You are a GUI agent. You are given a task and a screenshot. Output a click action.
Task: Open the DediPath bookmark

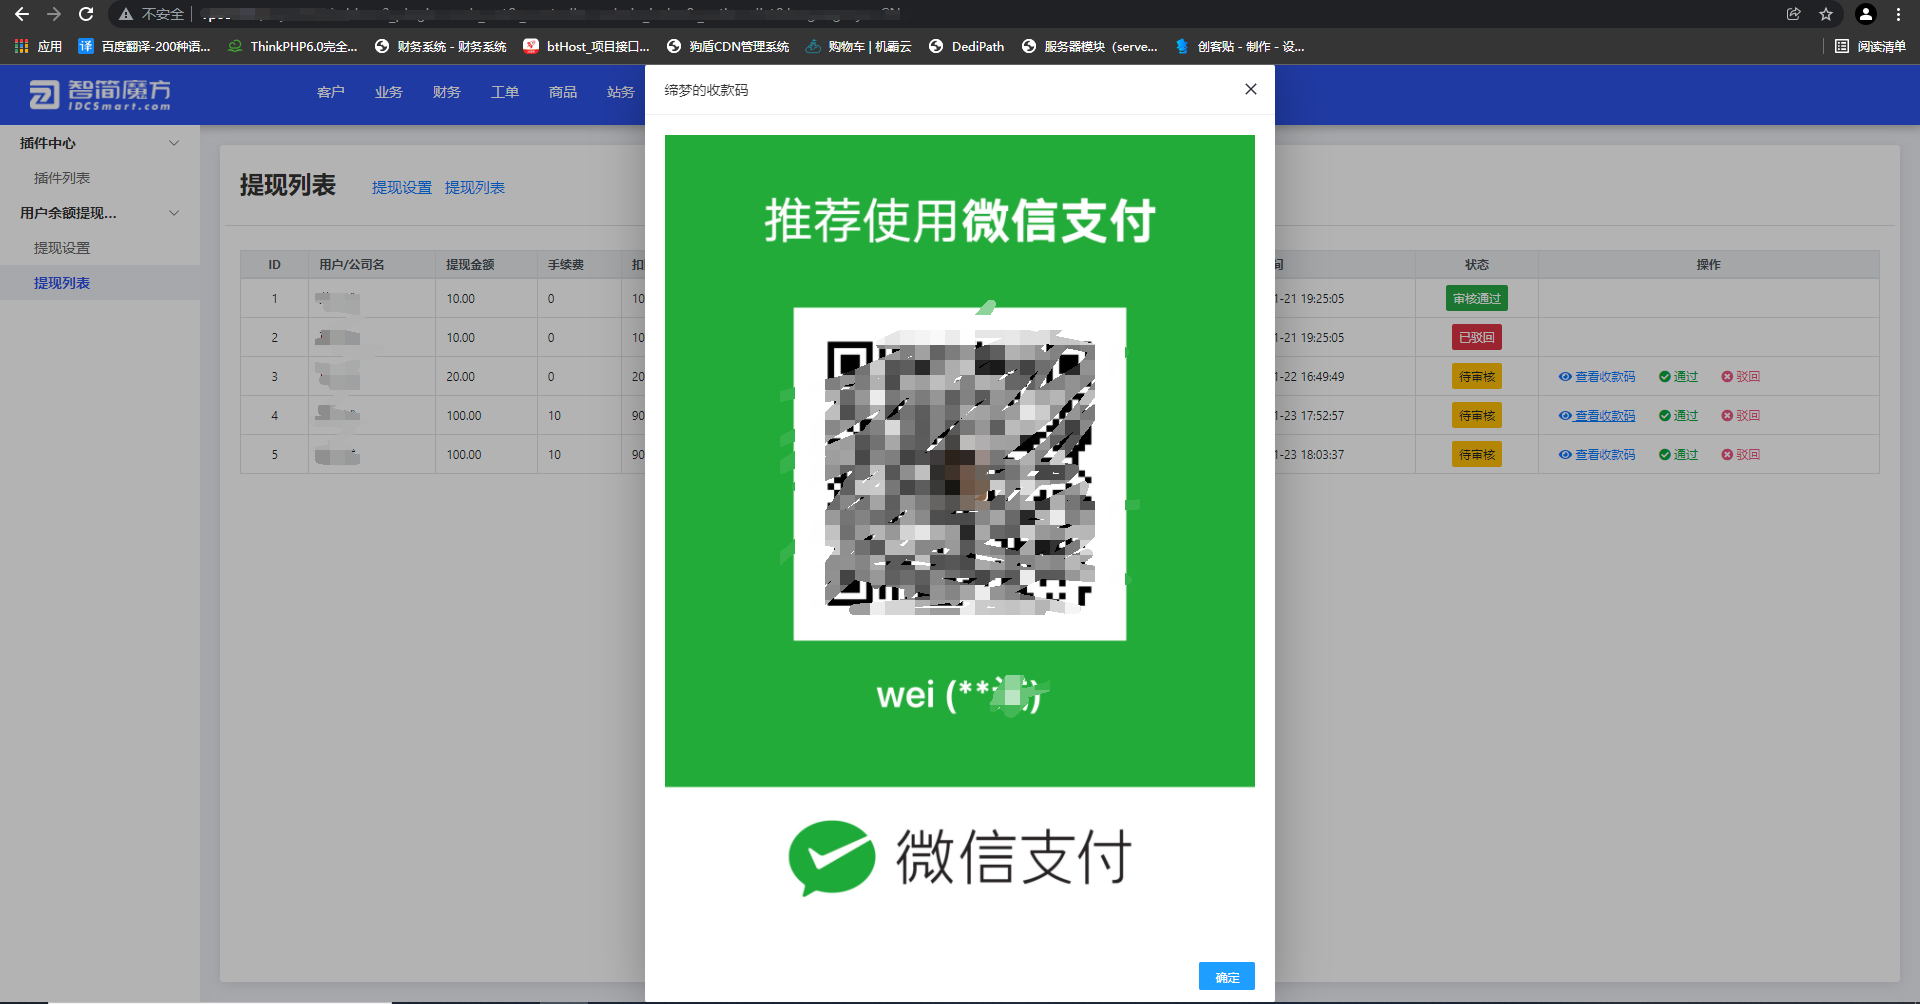tap(966, 46)
